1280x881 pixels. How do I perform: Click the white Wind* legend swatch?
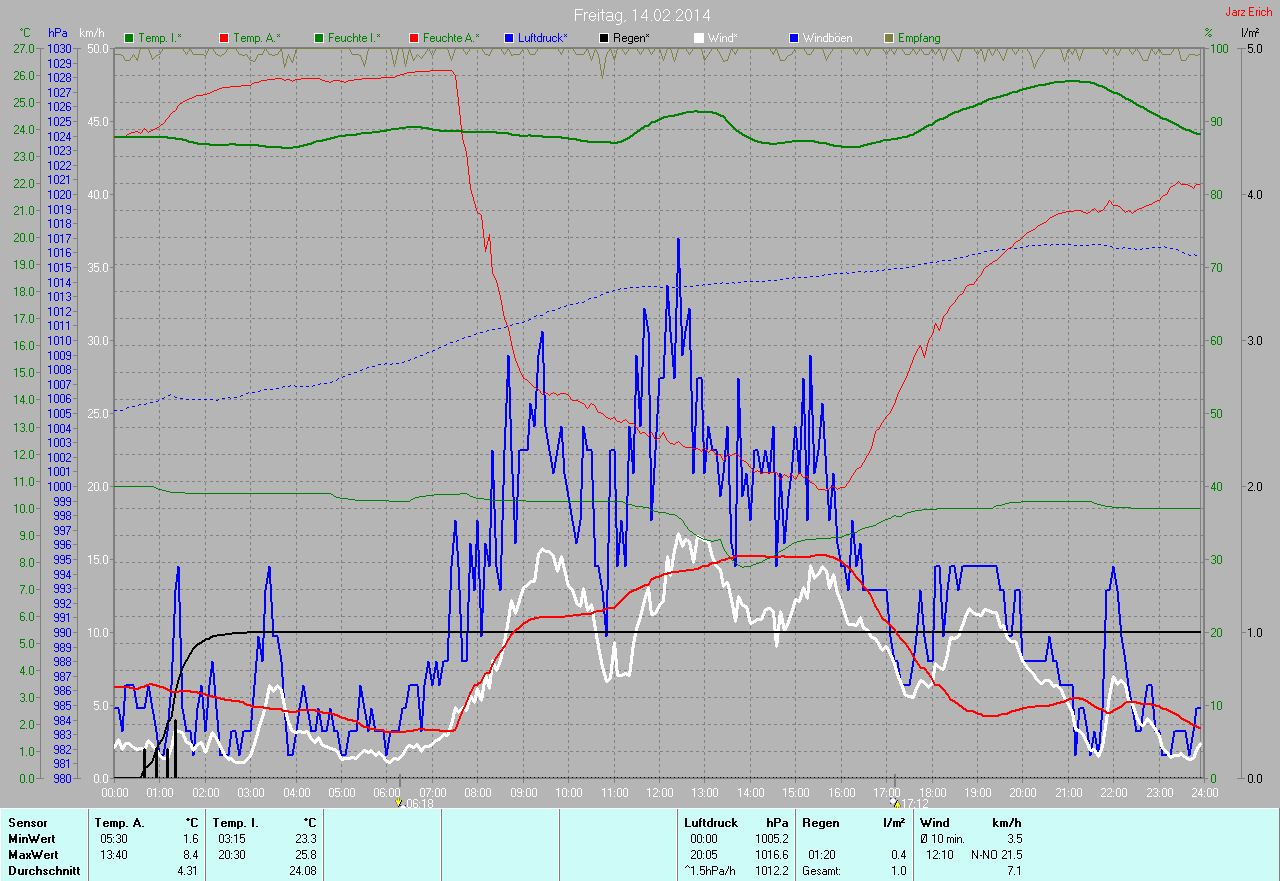coord(699,38)
